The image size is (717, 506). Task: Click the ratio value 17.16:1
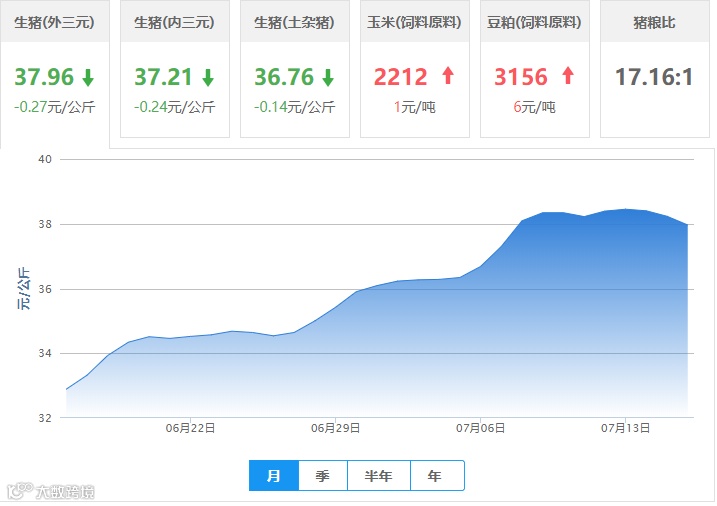click(x=654, y=77)
